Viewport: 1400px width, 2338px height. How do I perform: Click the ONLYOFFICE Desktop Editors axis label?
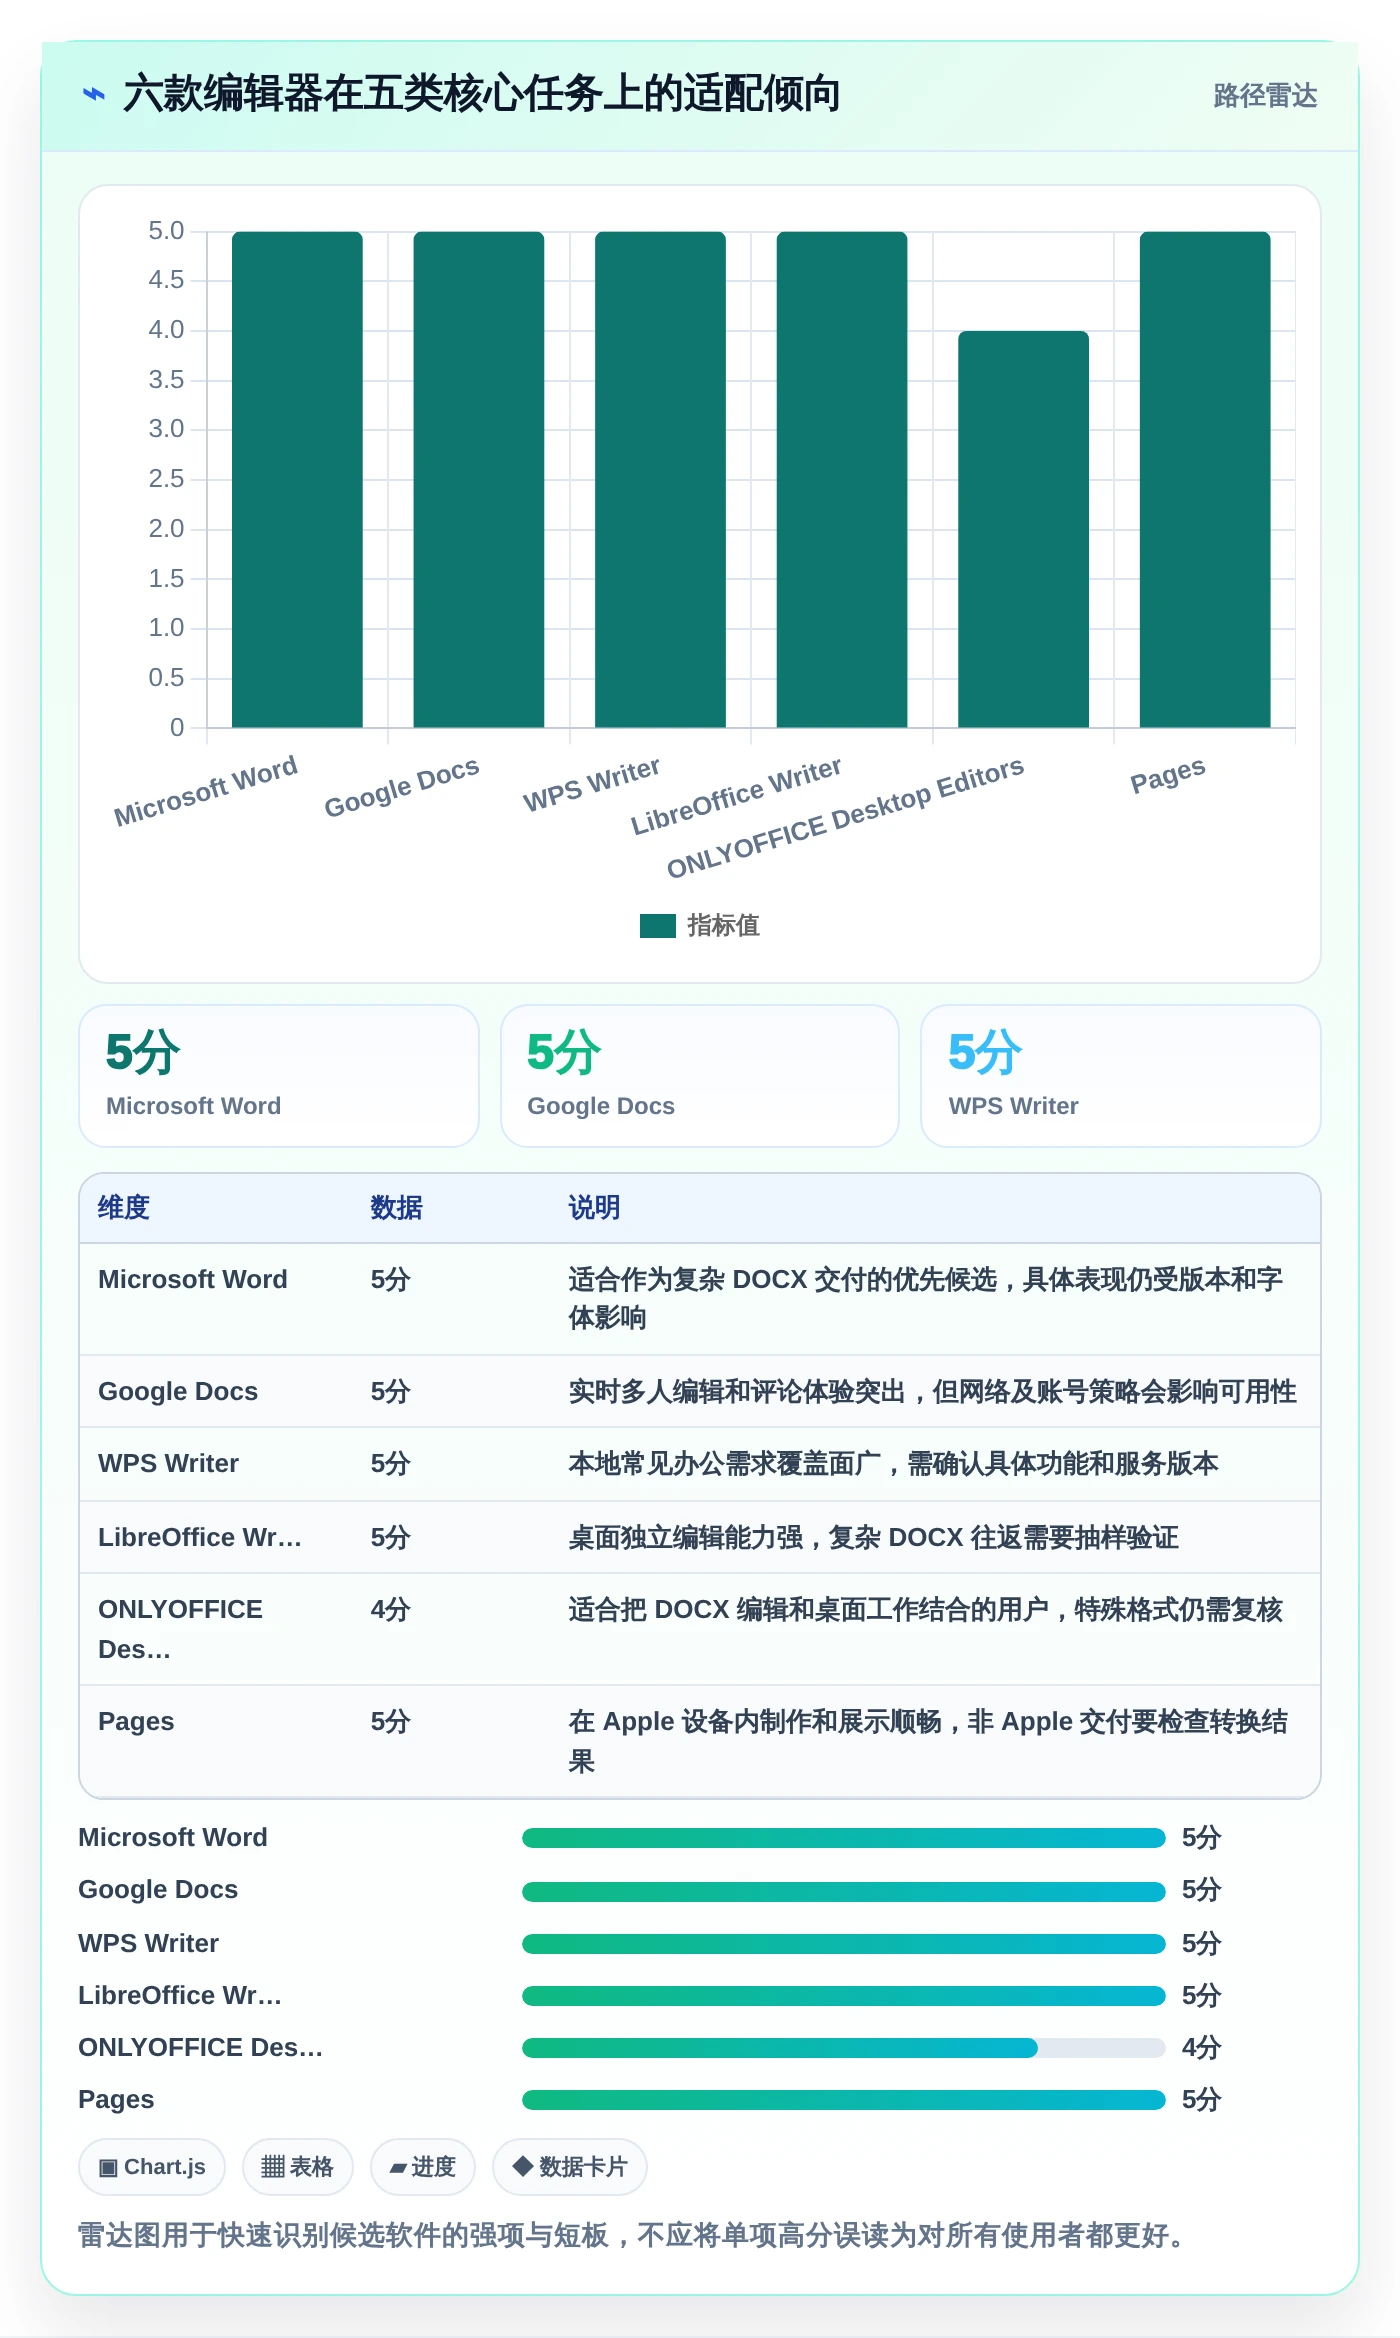point(845,818)
